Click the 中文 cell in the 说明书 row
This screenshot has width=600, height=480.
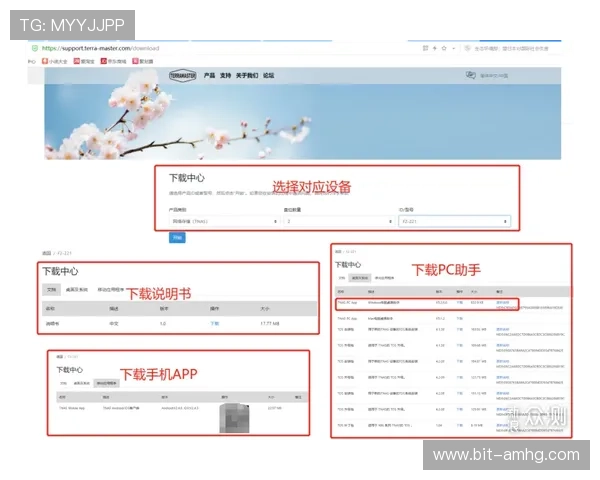(x=114, y=323)
